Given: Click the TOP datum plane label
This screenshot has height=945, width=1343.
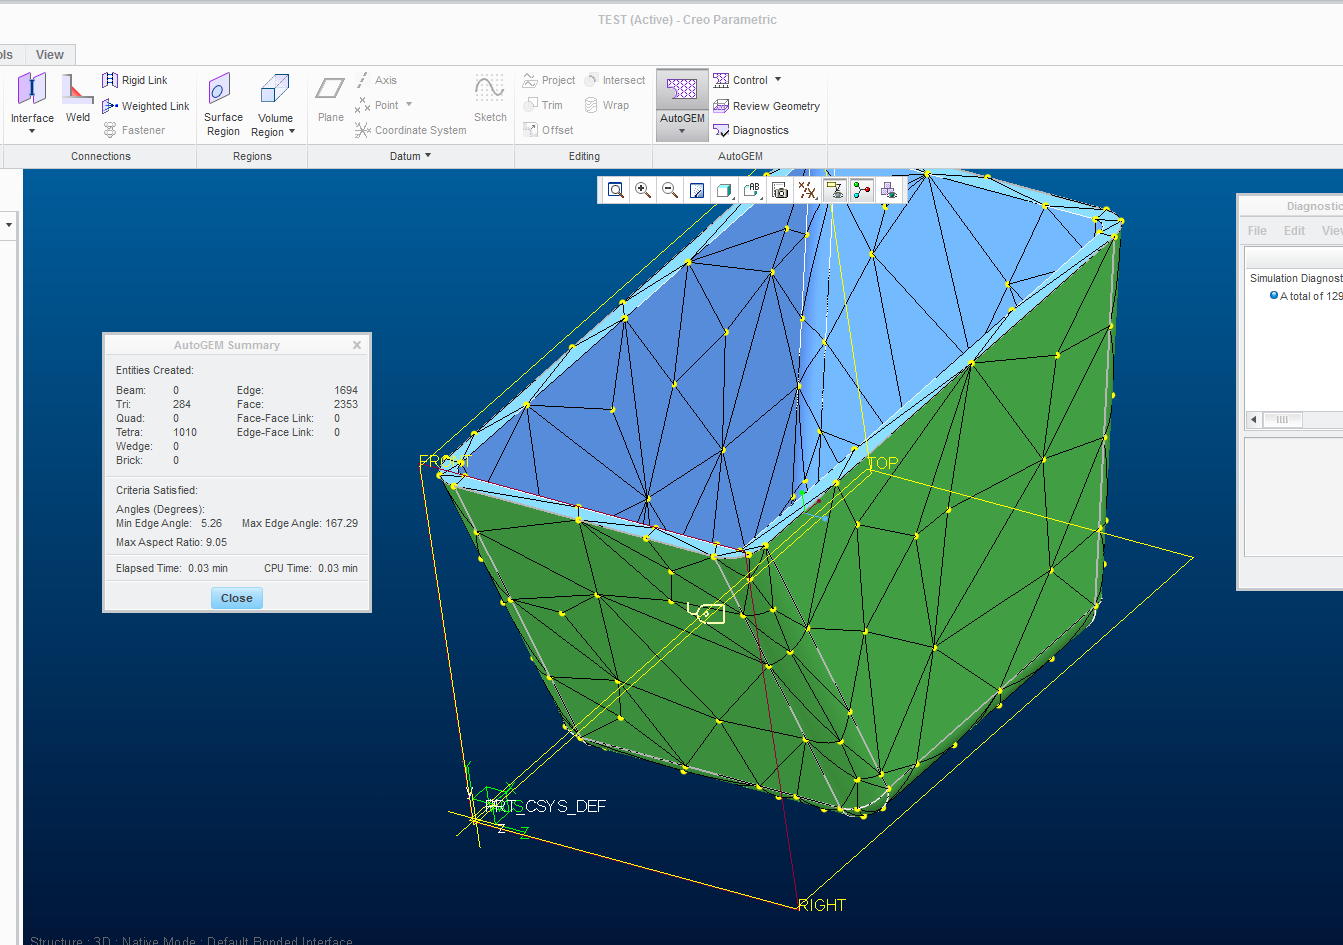Looking at the screenshot, I should (x=883, y=463).
